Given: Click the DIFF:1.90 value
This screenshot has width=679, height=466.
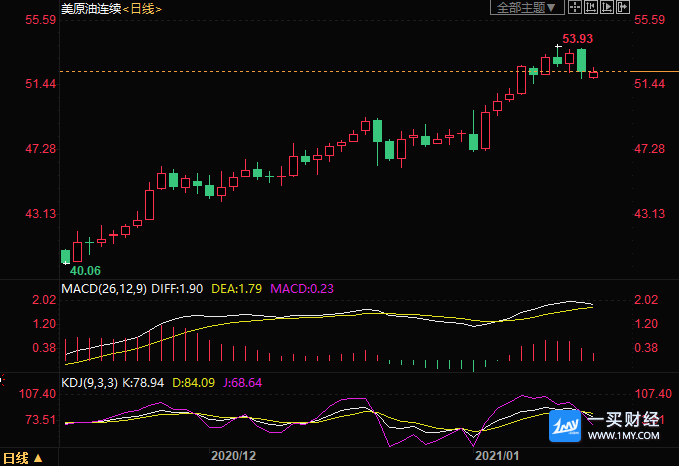Looking at the screenshot, I should point(177,289).
